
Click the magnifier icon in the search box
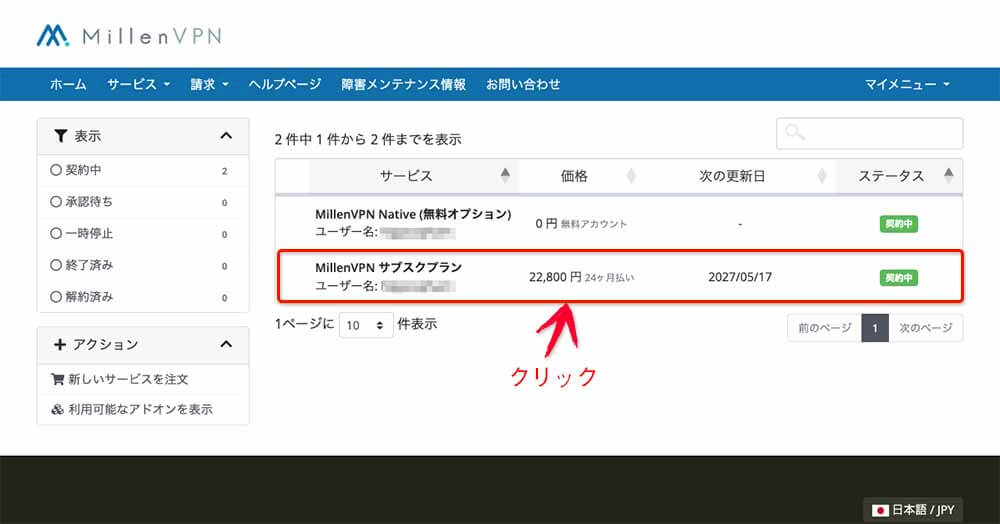794,132
